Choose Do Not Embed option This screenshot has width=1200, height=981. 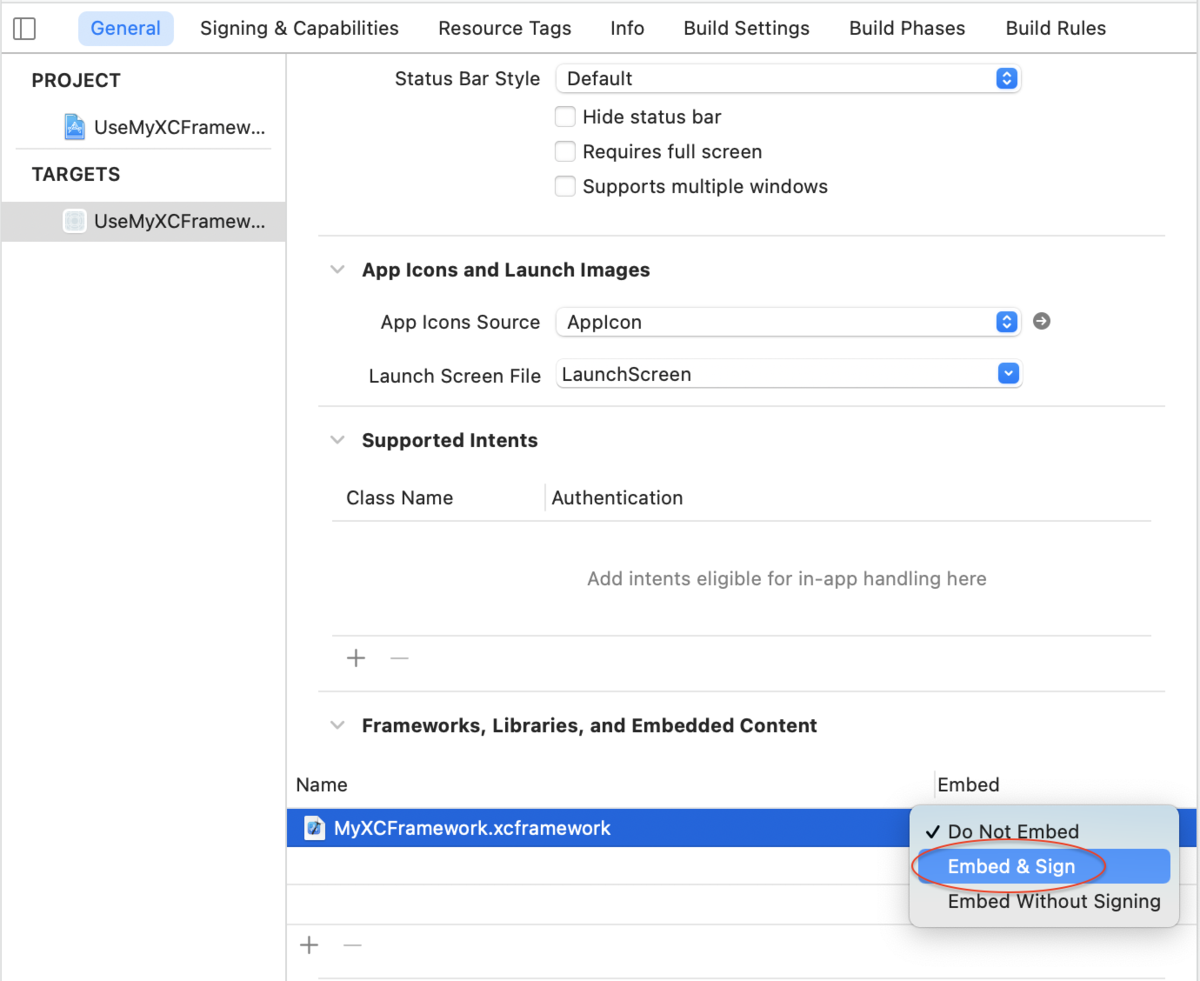point(1044,832)
